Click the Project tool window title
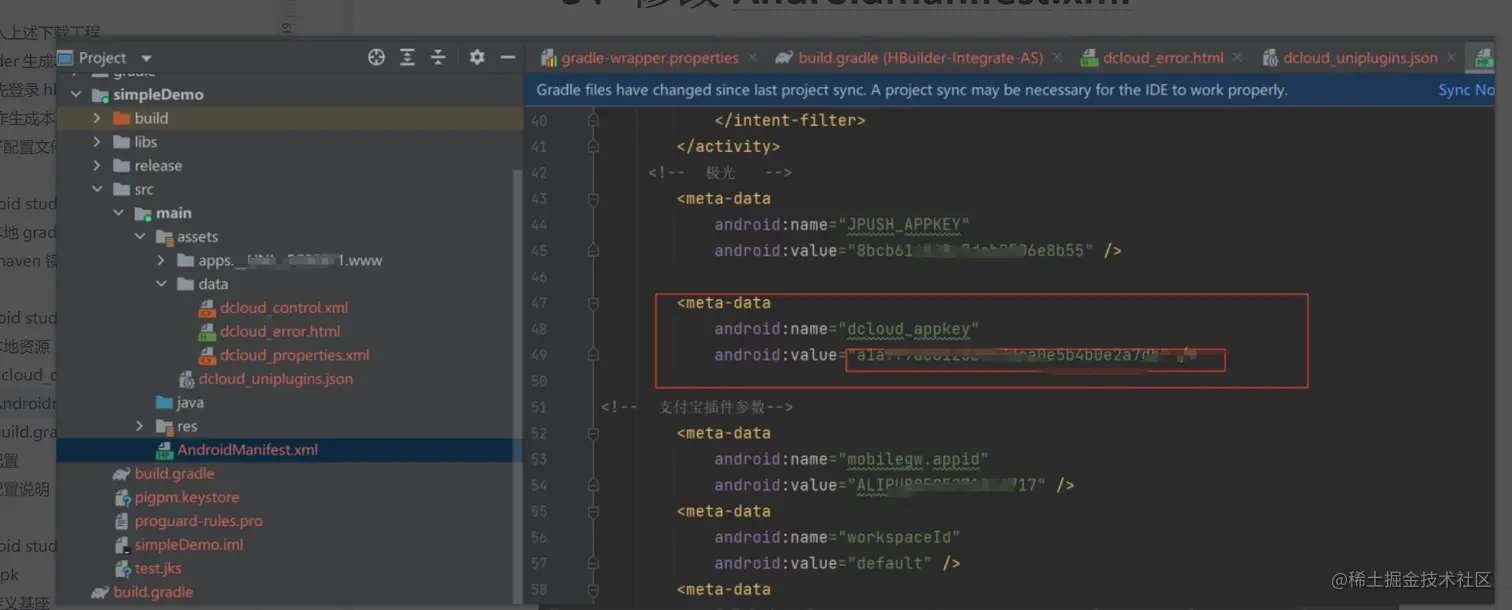 click(x=102, y=58)
